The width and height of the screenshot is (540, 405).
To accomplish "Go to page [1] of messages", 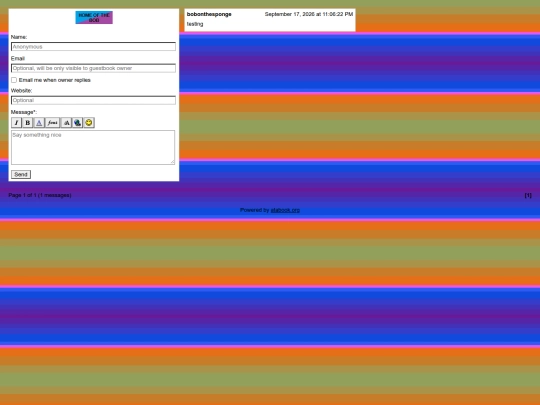I will [x=528, y=195].
